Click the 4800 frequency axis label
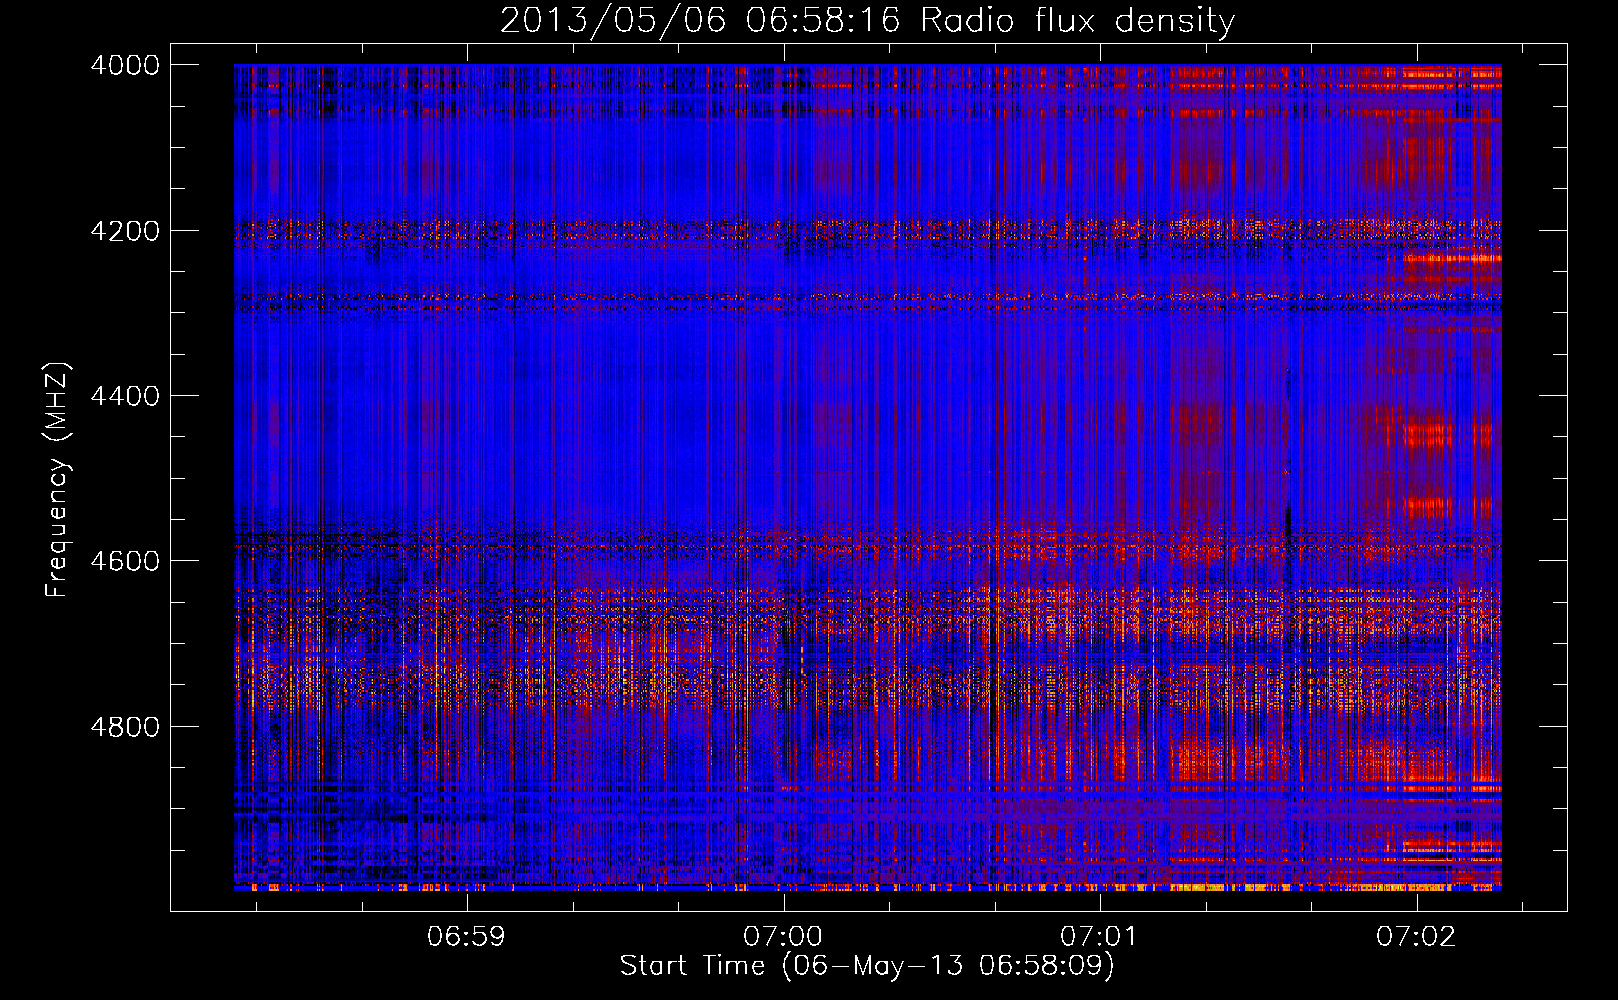This screenshot has height=1000, width=1618. pos(125,726)
